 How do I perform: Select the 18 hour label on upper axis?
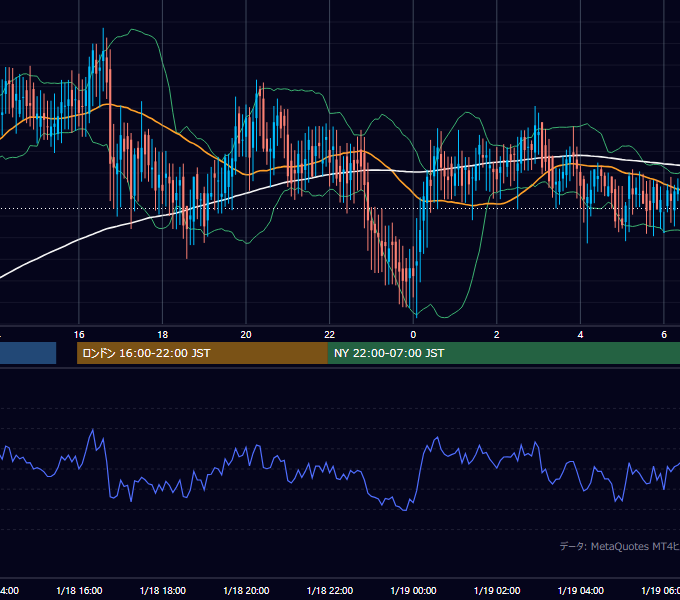163,335
